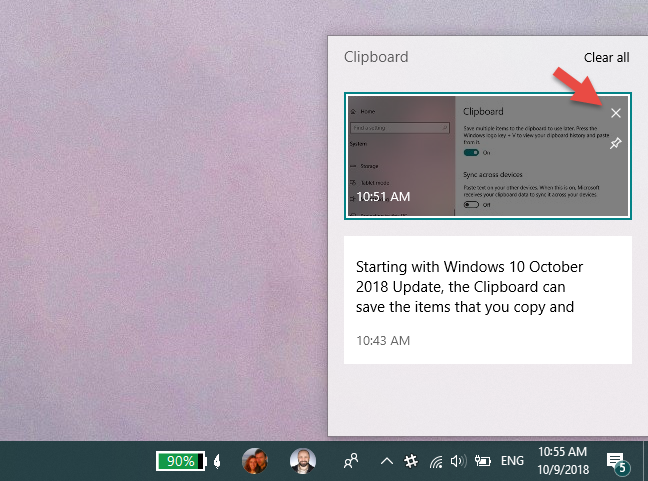Open the battery 90% indicator in the taskbar
The width and height of the screenshot is (648, 481).
tap(181, 461)
